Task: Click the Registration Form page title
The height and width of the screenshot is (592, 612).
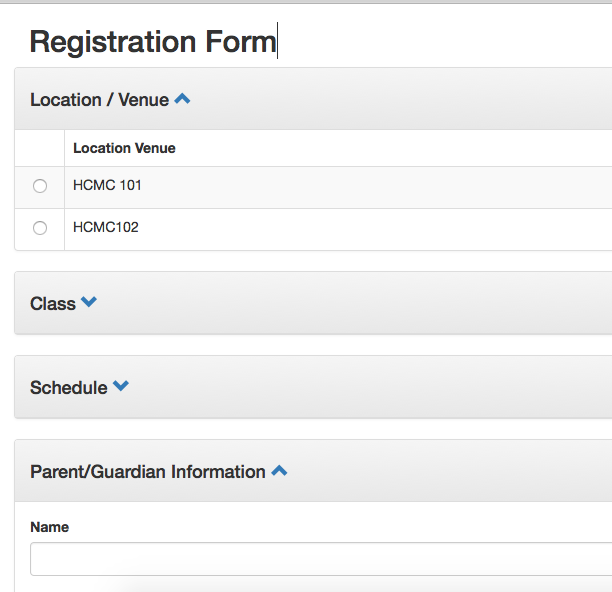Action: (x=153, y=42)
